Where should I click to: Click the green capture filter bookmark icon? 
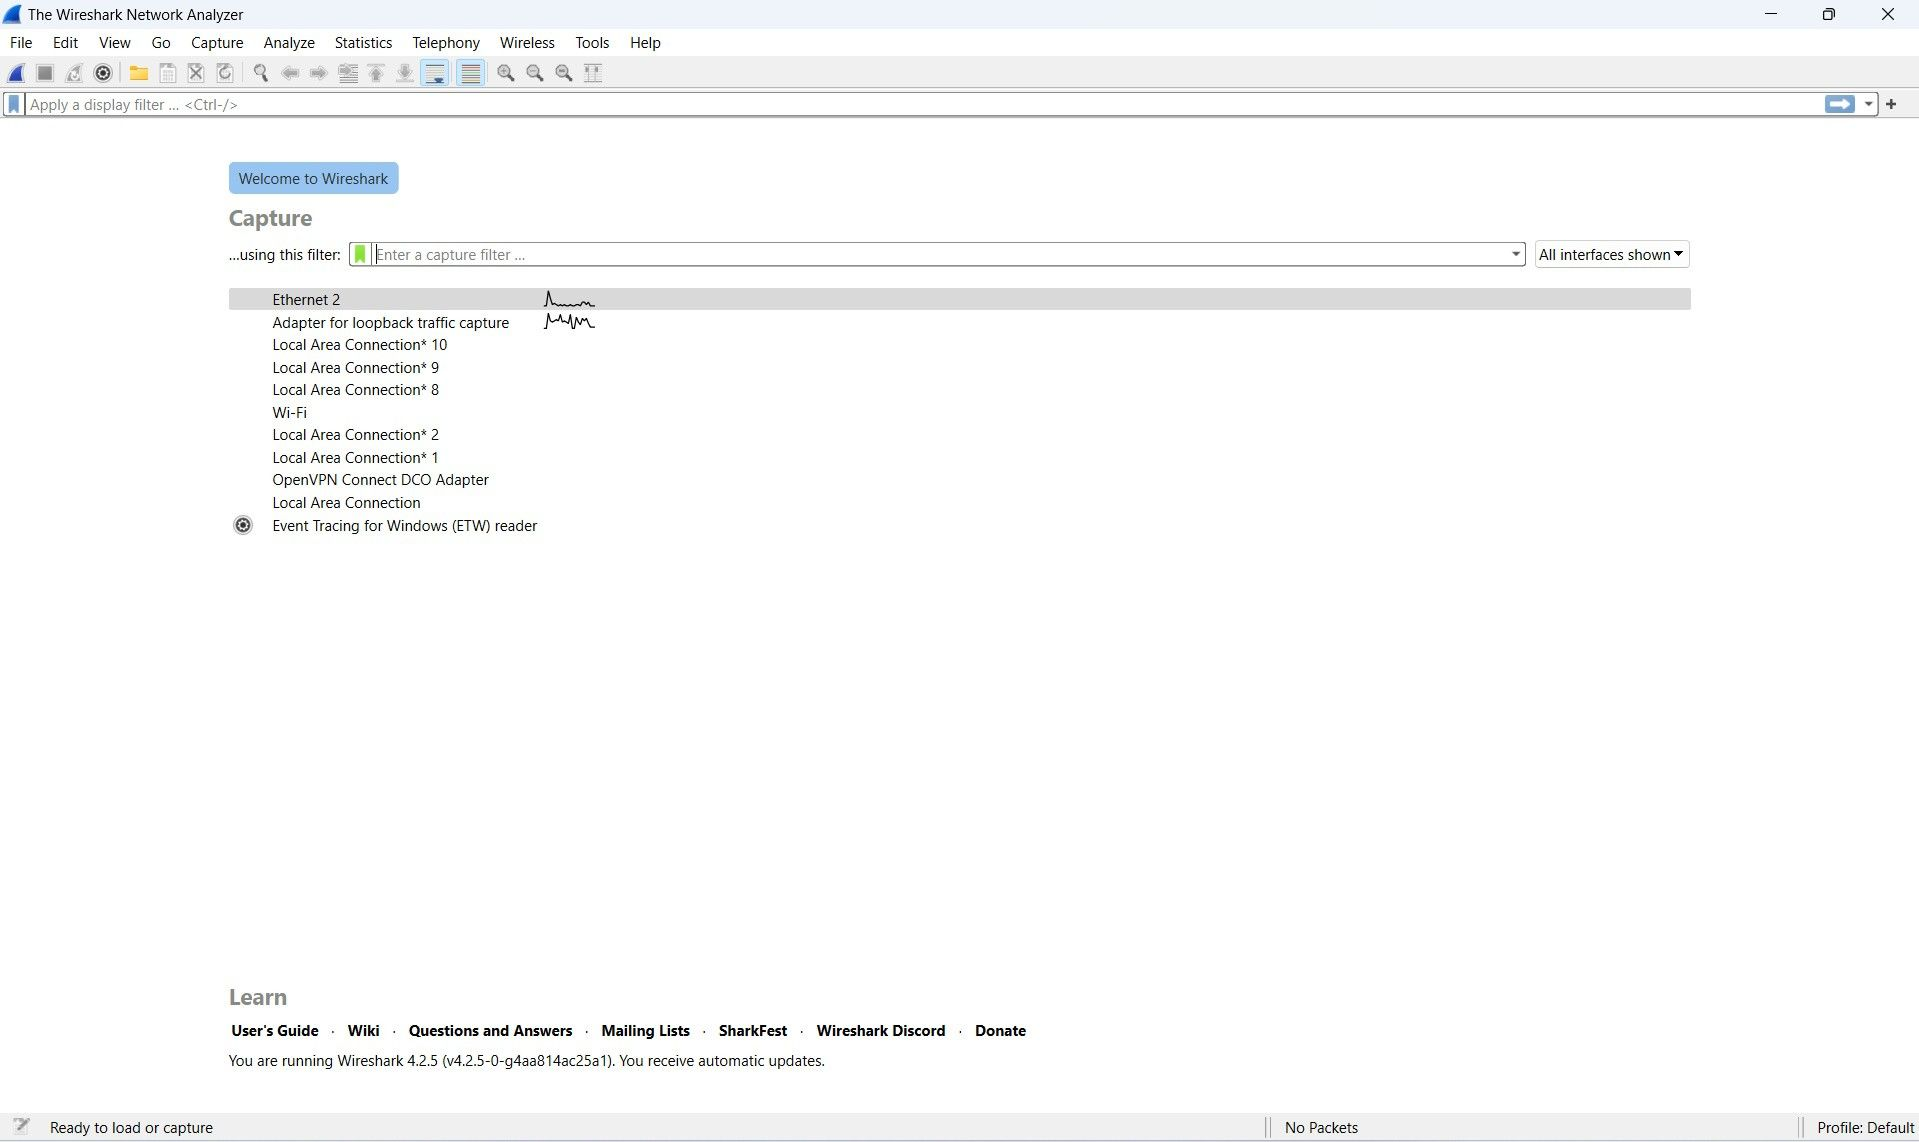[x=360, y=254]
